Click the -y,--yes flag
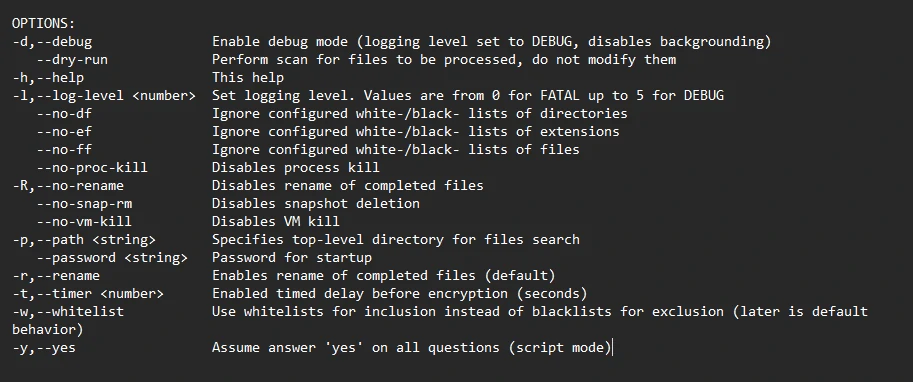Screen dimensions: 913x382 click(44, 349)
